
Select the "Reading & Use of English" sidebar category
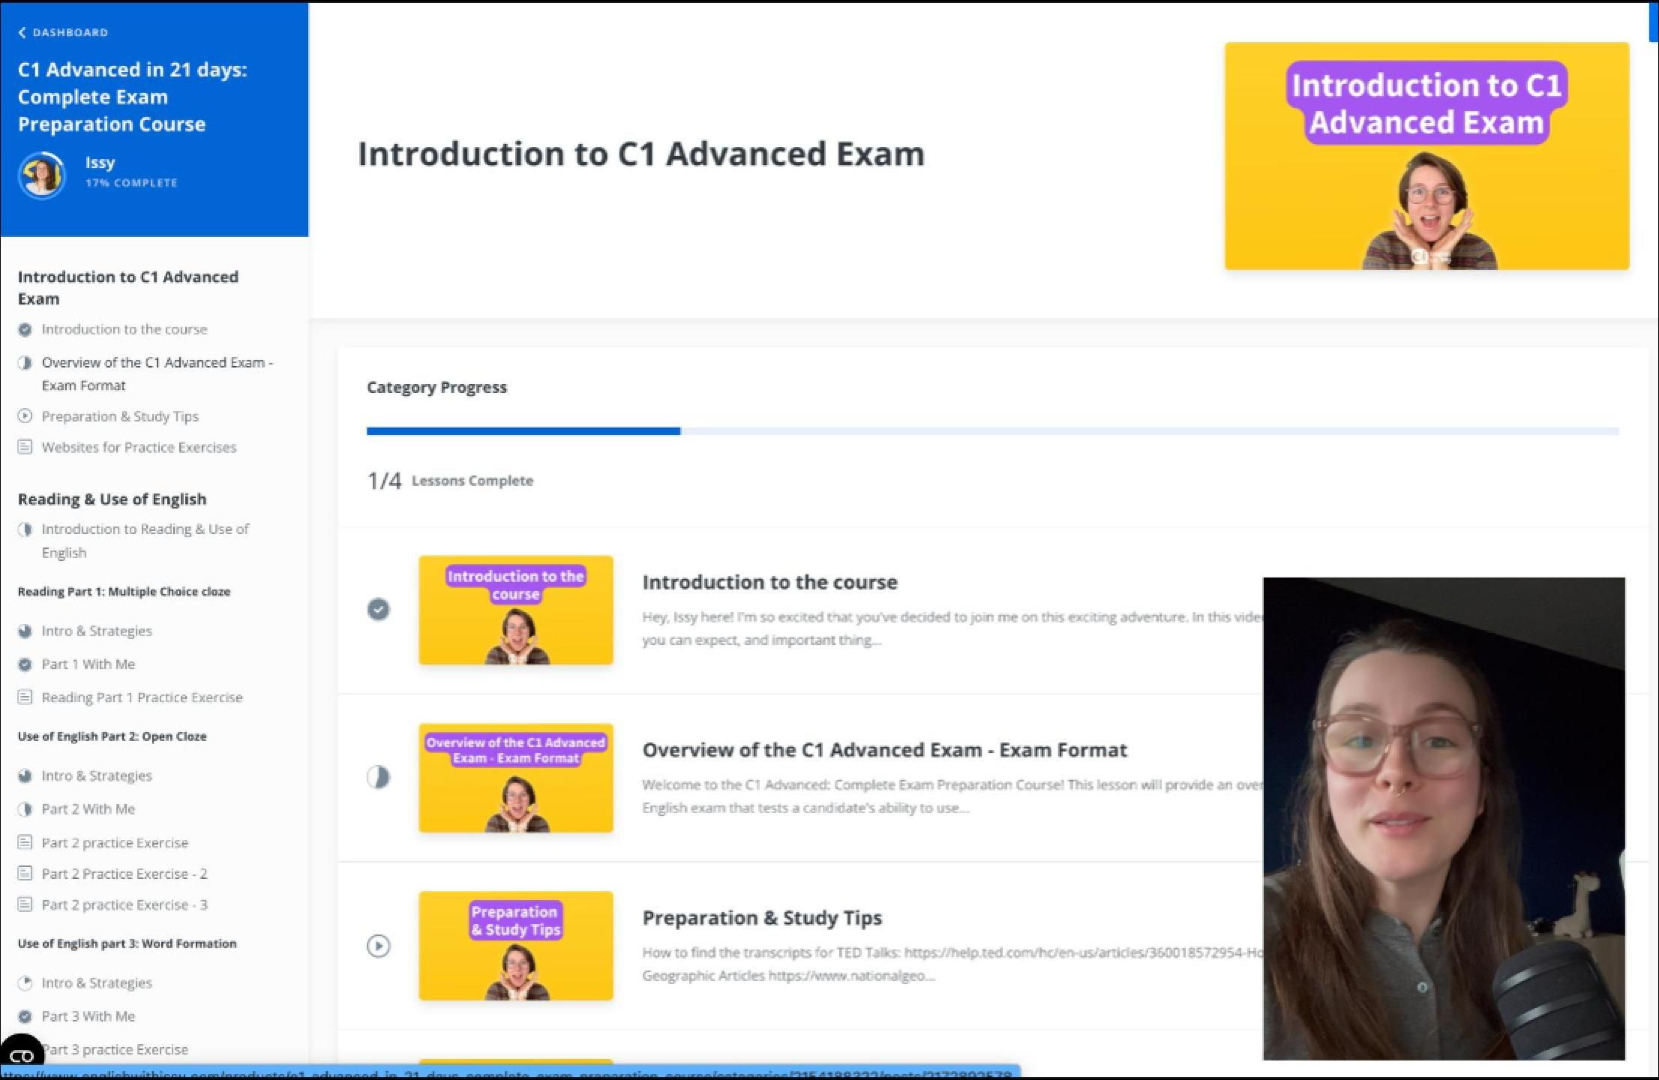coord(112,499)
